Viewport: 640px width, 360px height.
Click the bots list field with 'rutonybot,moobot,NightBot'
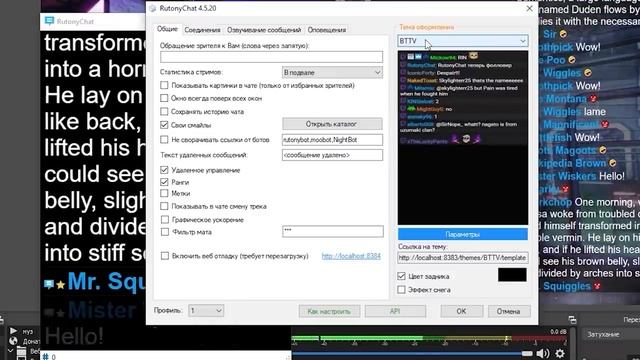(332, 140)
